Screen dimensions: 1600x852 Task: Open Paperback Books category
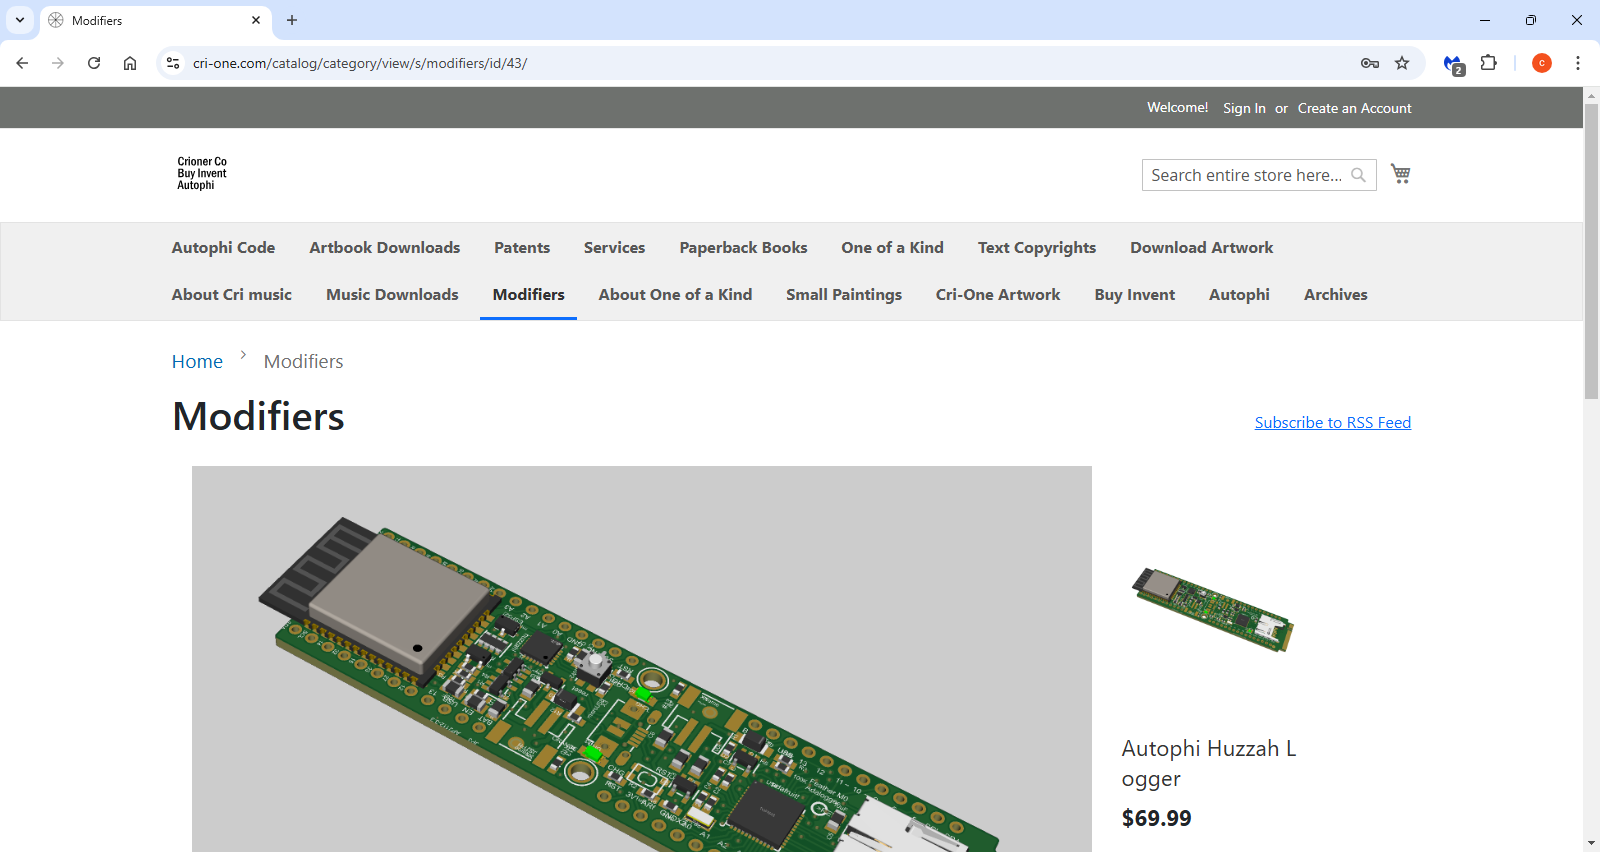(743, 247)
